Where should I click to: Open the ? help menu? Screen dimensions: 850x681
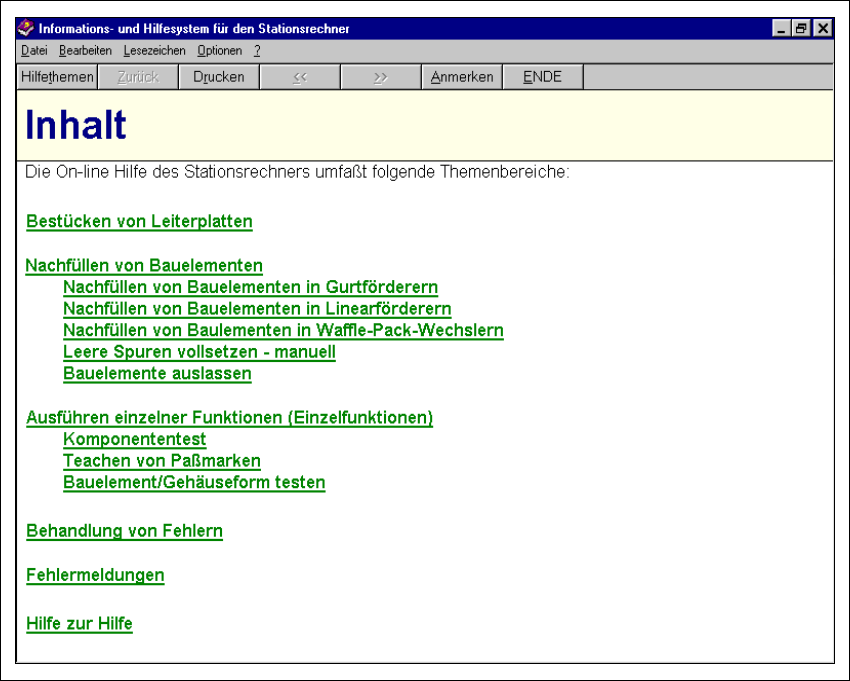coord(257,51)
